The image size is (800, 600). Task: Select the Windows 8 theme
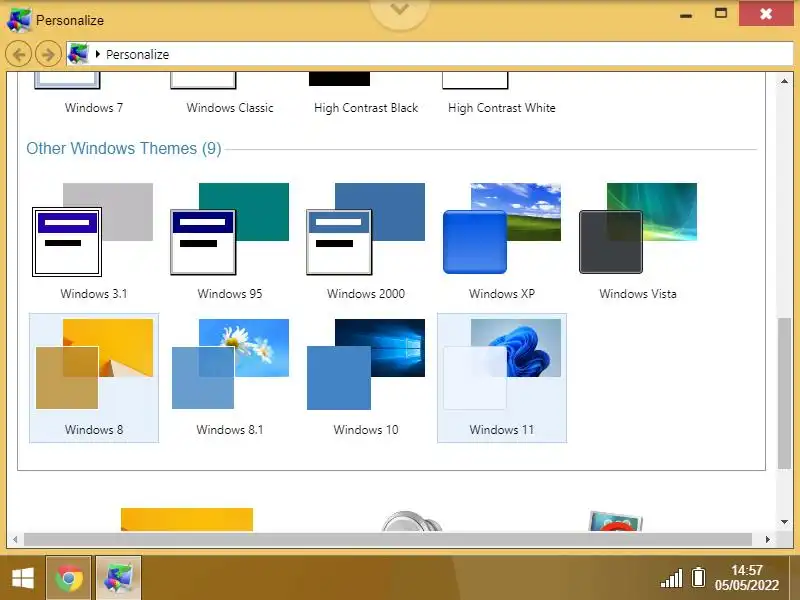pyautogui.click(x=94, y=378)
